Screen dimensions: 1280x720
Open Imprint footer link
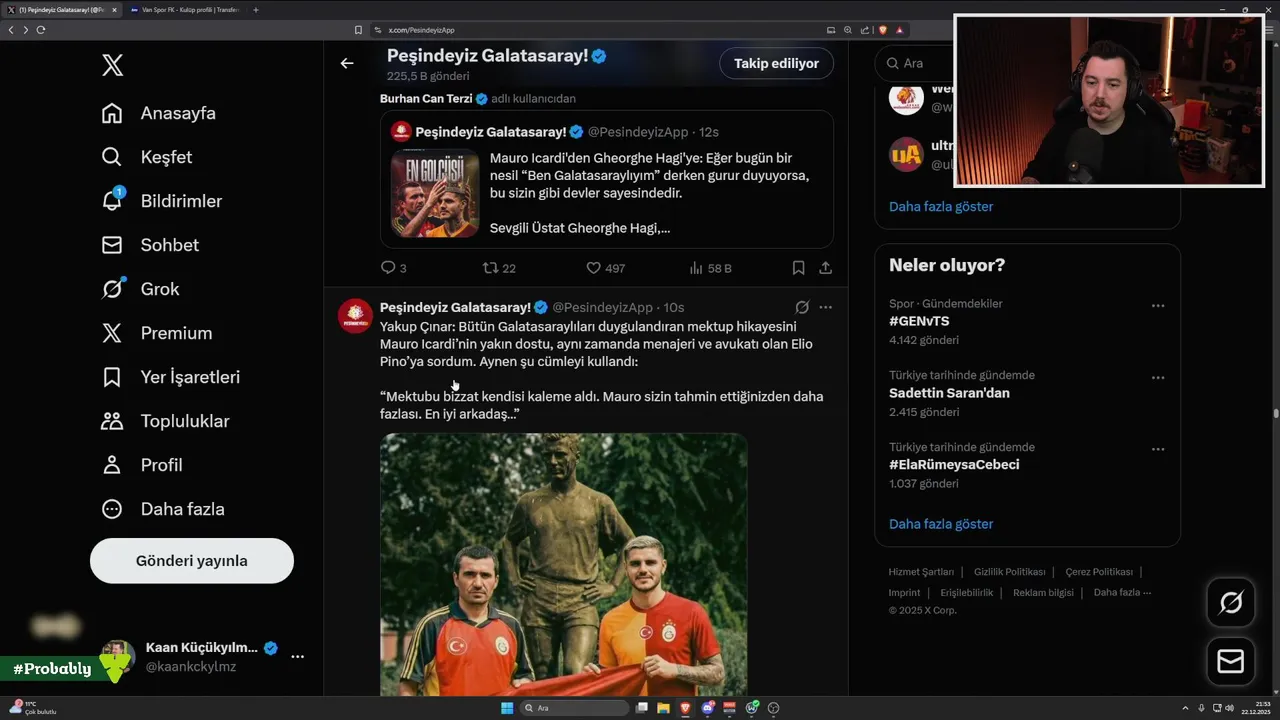click(904, 593)
